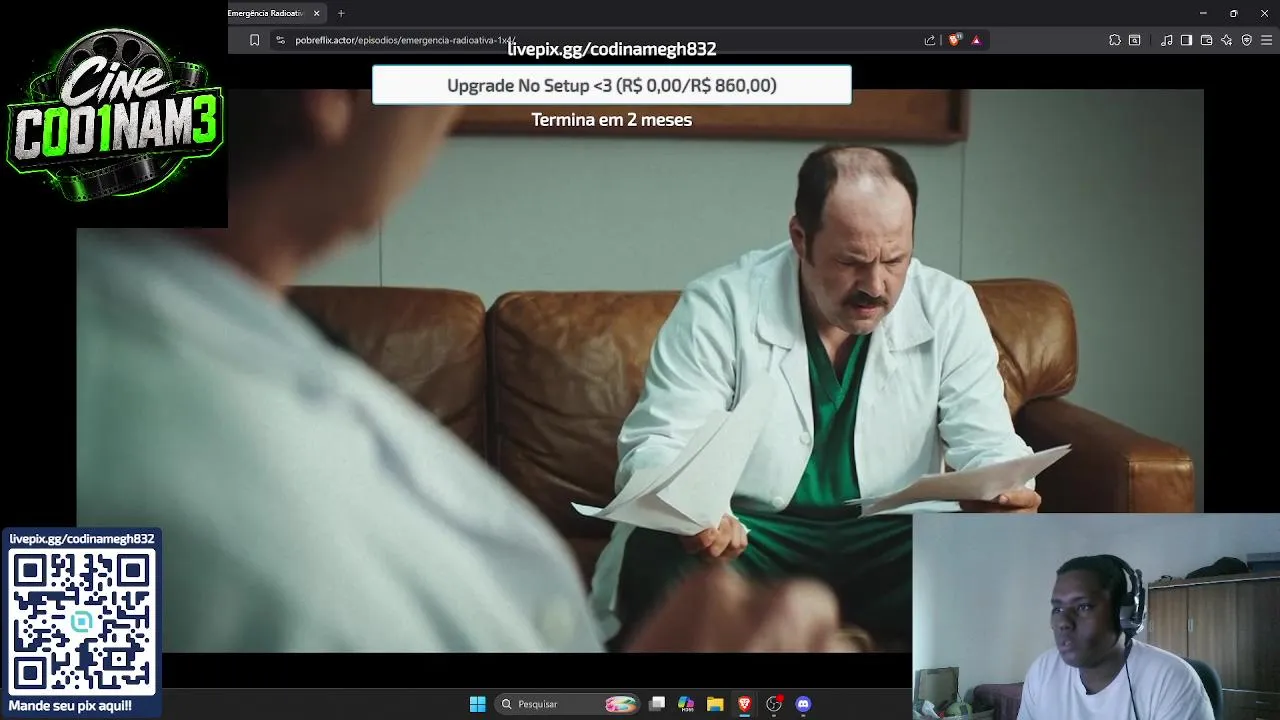Click the video playing in the browser
The width and height of the screenshot is (1280, 720).
pyautogui.click(x=640, y=370)
